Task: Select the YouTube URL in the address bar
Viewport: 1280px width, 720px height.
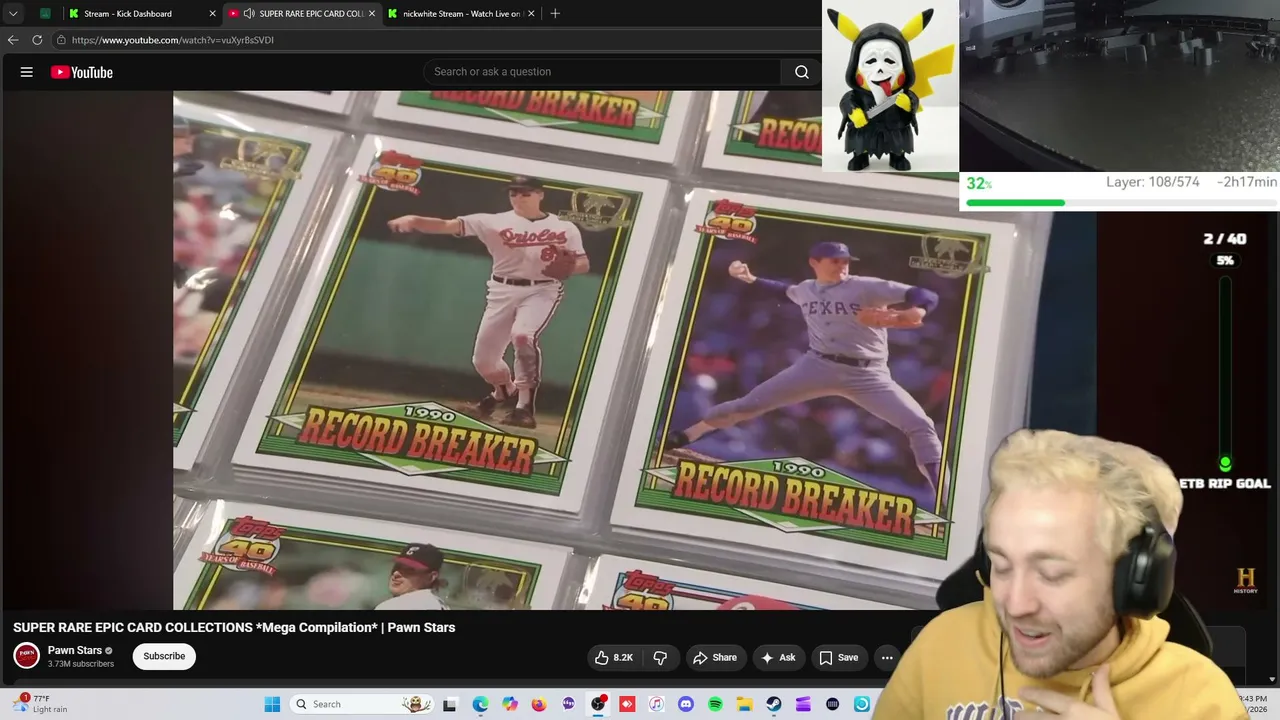Action: pyautogui.click(x=173, y=40)
